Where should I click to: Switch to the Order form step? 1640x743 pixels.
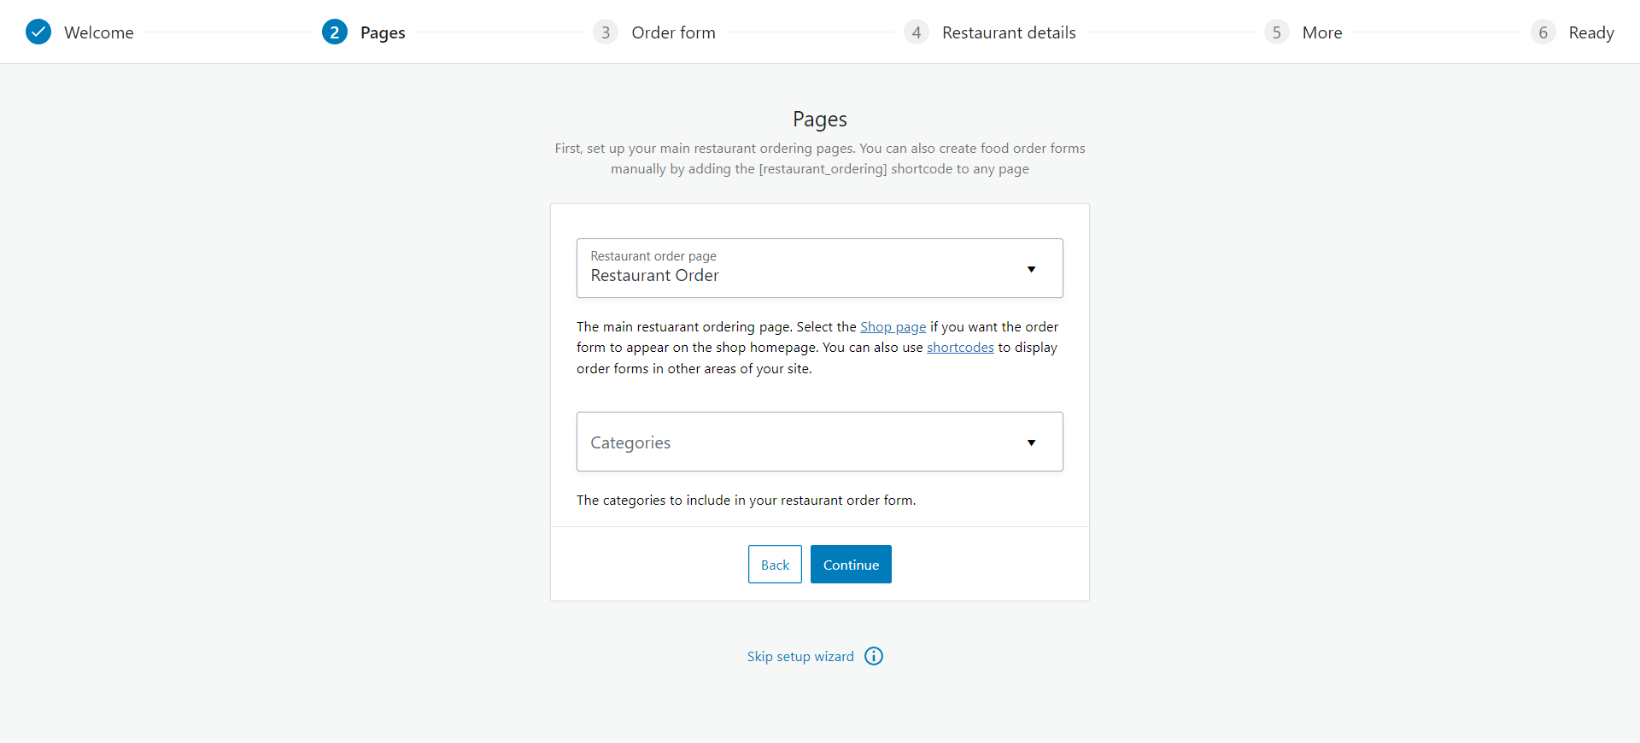tap(673, 33)
